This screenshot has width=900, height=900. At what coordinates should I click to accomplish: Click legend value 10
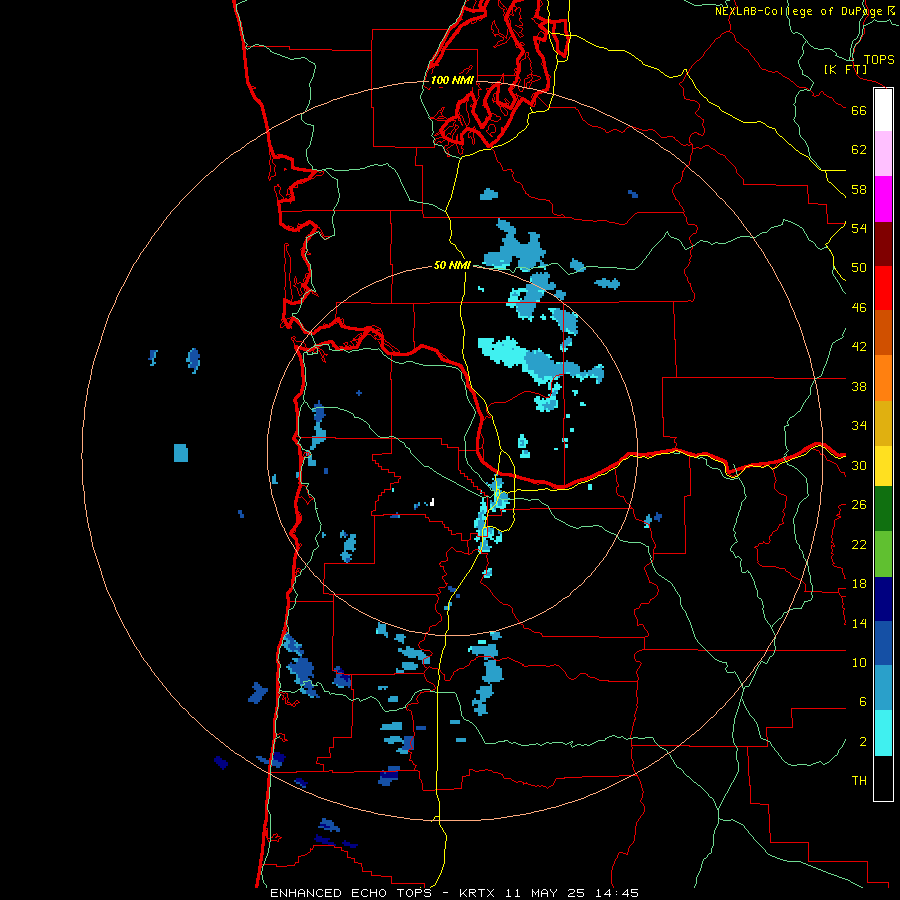(859, 663)
